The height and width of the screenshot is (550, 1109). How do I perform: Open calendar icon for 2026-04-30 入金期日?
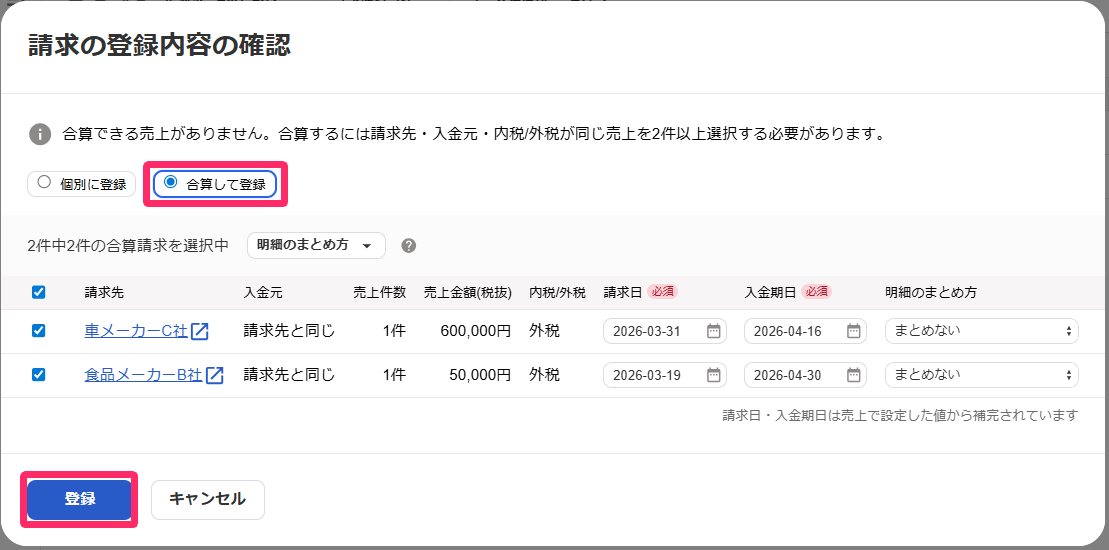pyautogui.click(x=854, y=375)
